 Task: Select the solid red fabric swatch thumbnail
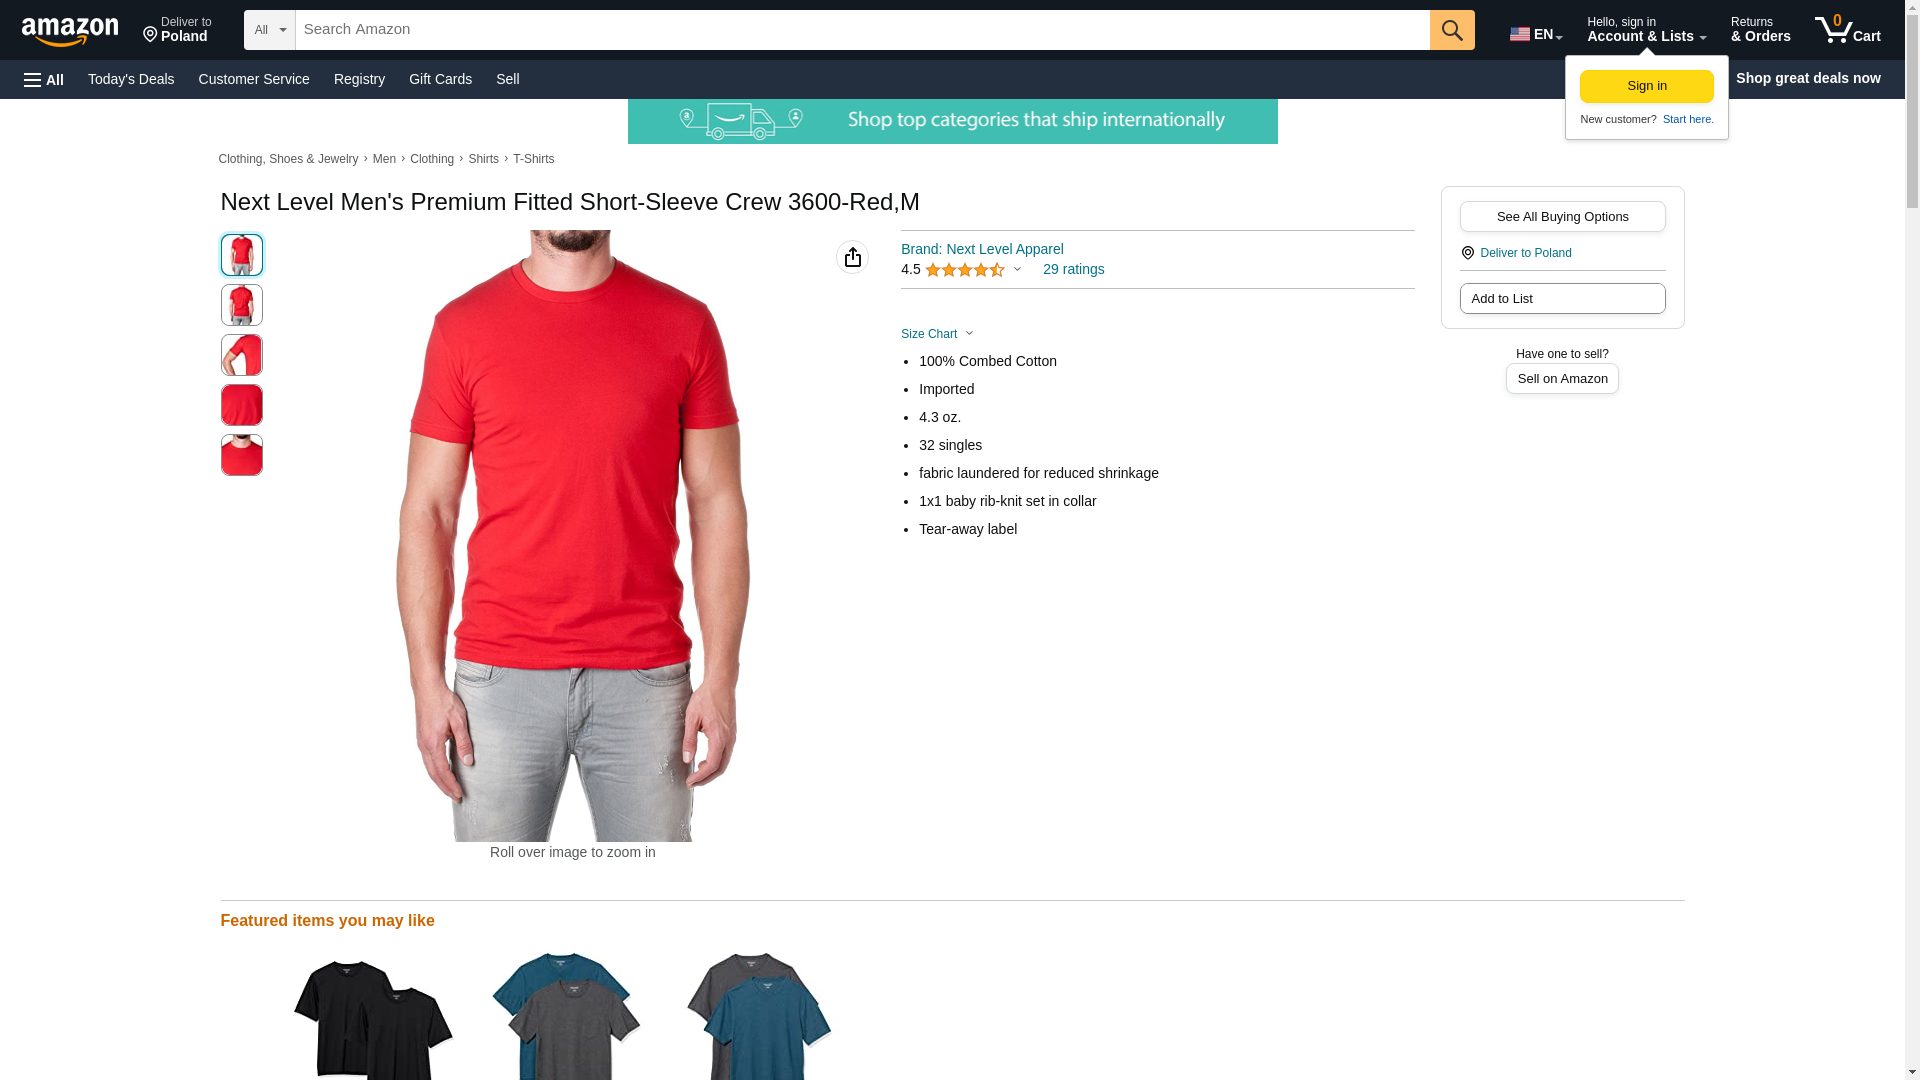click(241, 405)
